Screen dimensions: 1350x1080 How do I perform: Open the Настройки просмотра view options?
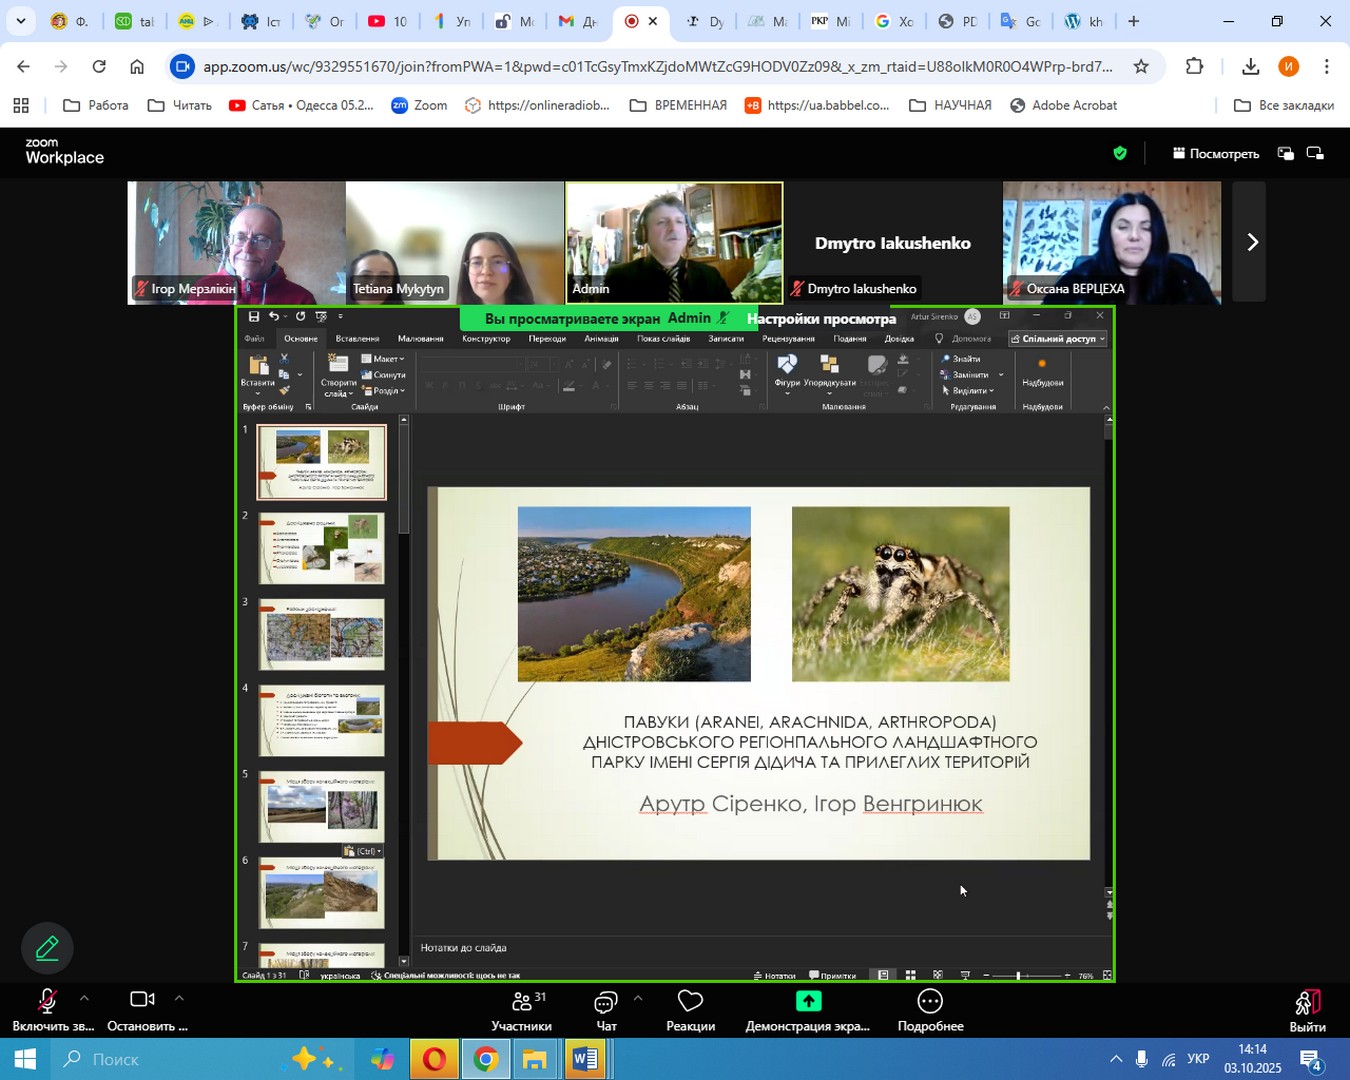821,319
